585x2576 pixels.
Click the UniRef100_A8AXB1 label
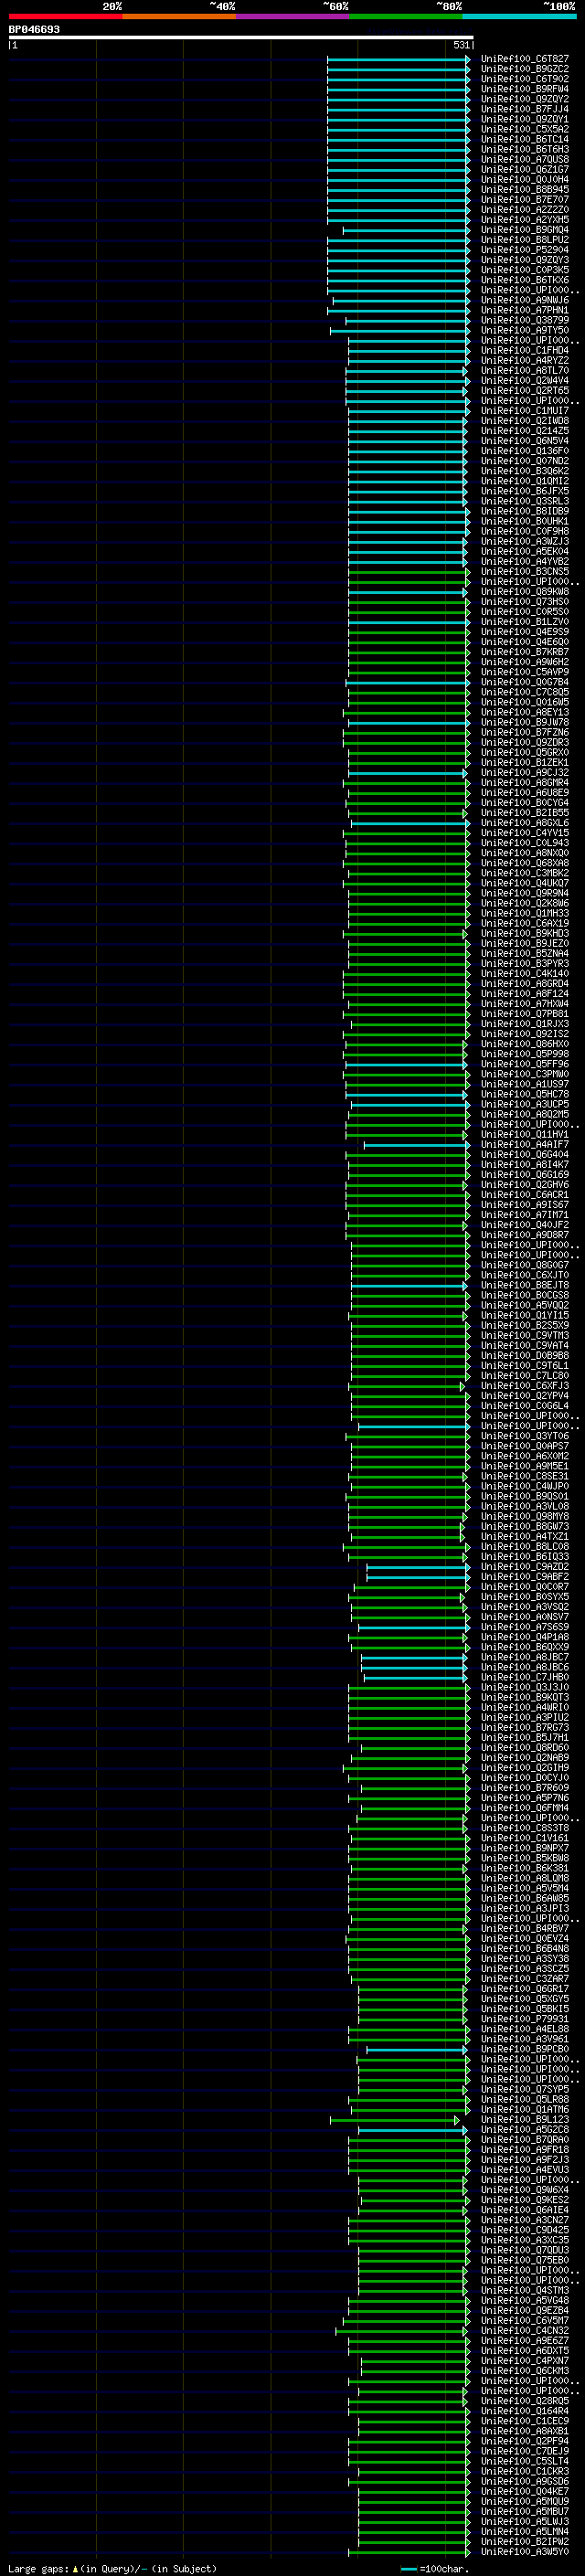tap(524, 2430)
